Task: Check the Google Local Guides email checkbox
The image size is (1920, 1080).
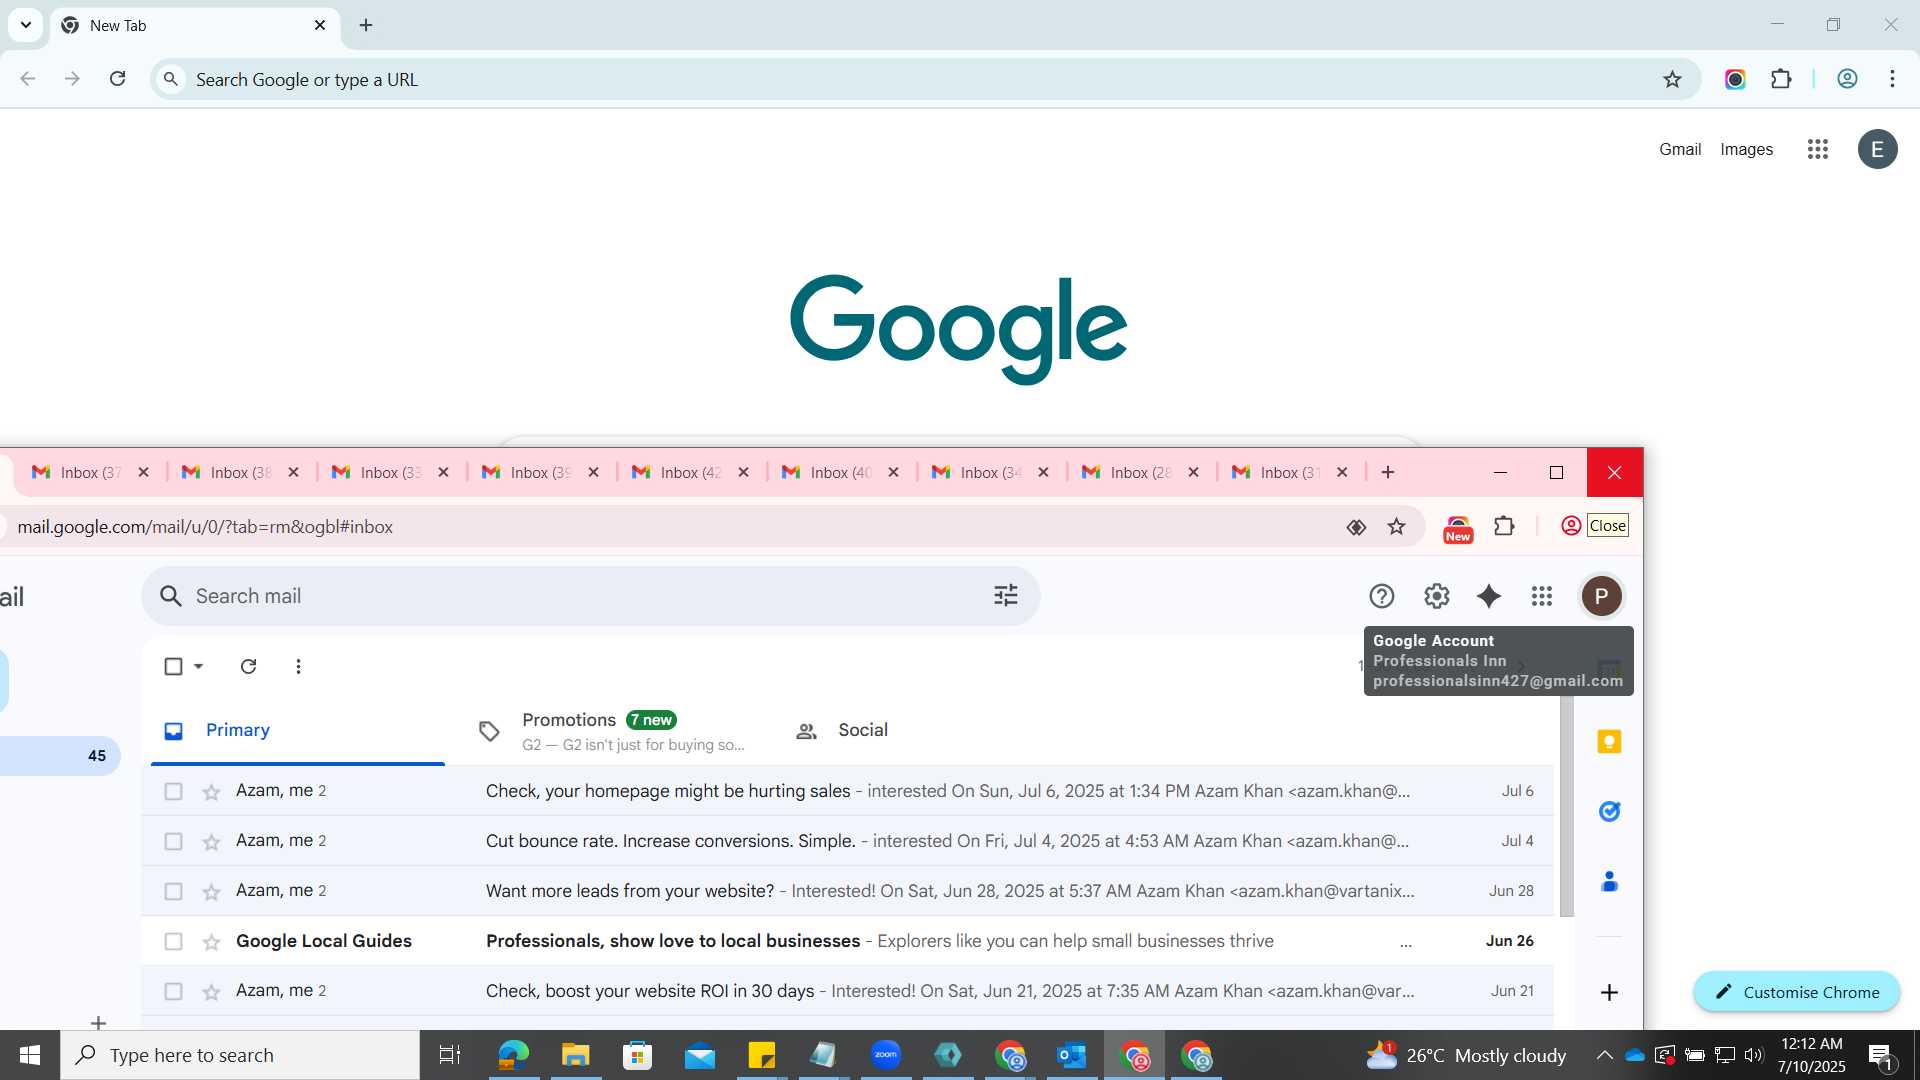Action: coord(173,941)
